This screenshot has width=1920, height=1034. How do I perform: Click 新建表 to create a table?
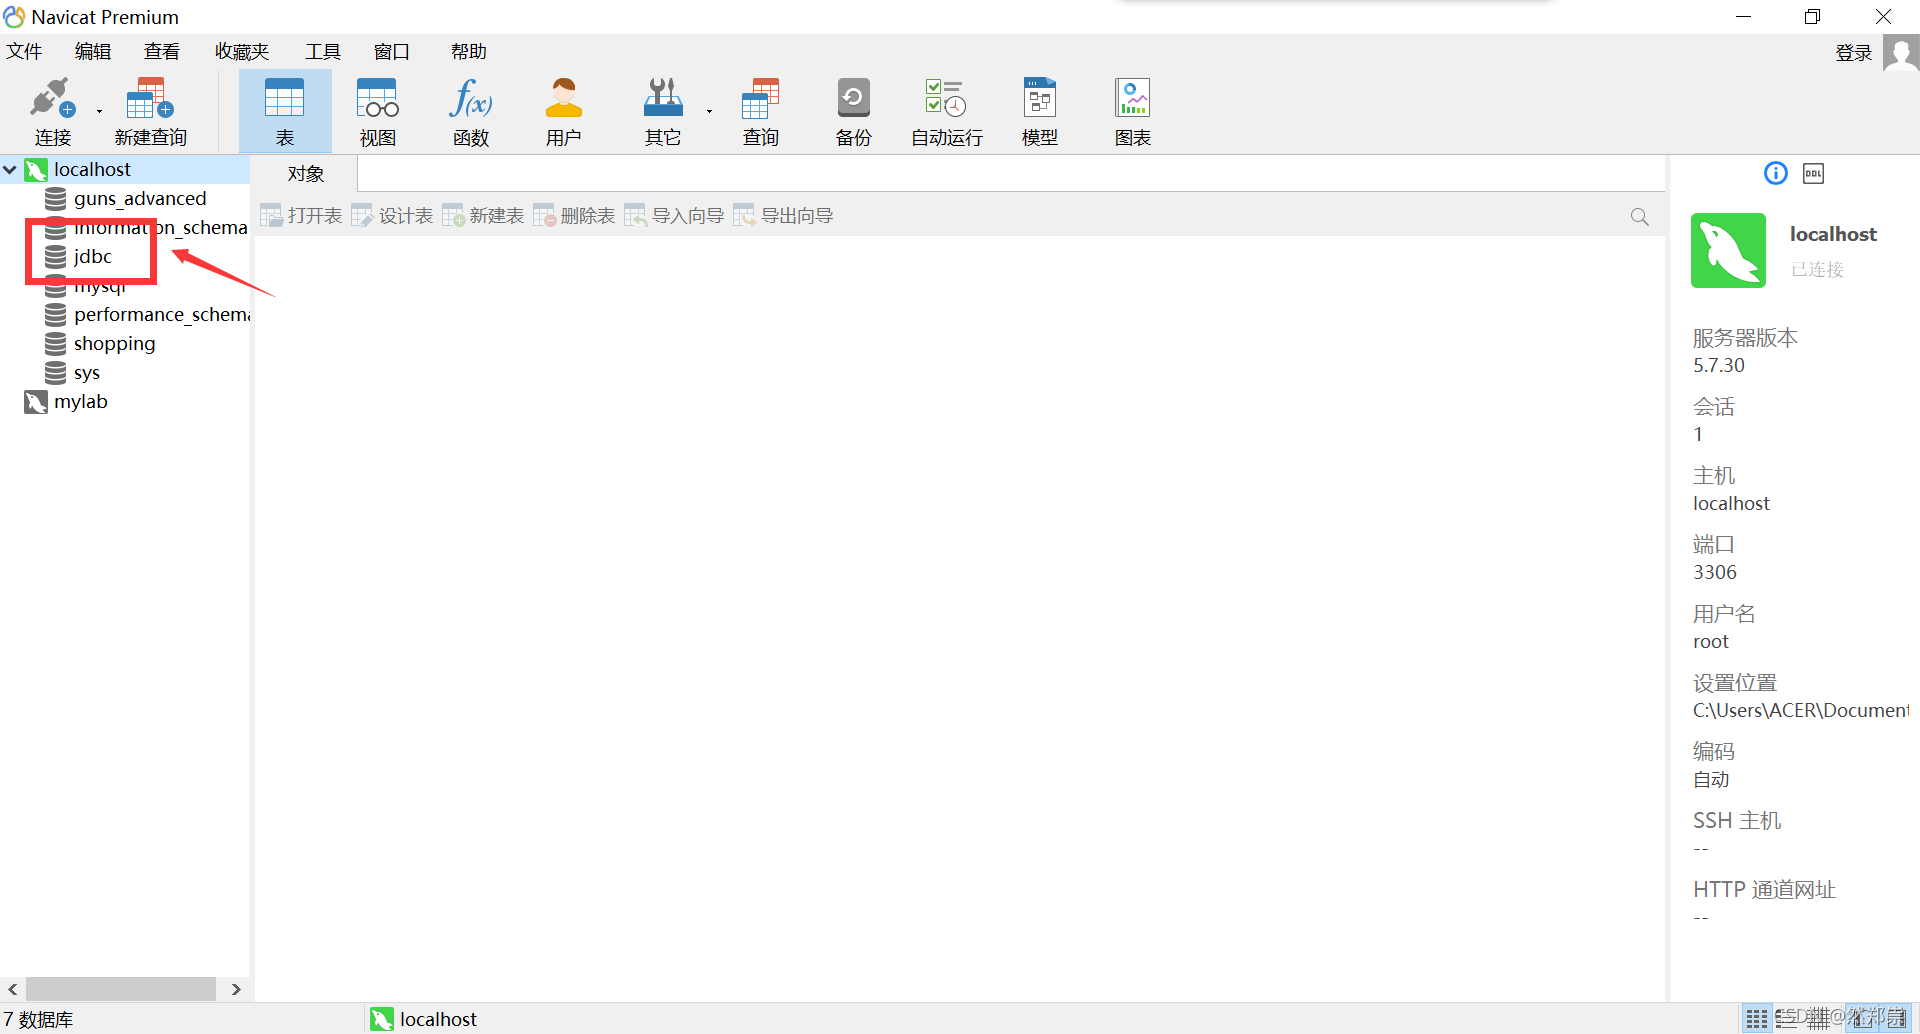pyautogui.click(x=483, y=214)
